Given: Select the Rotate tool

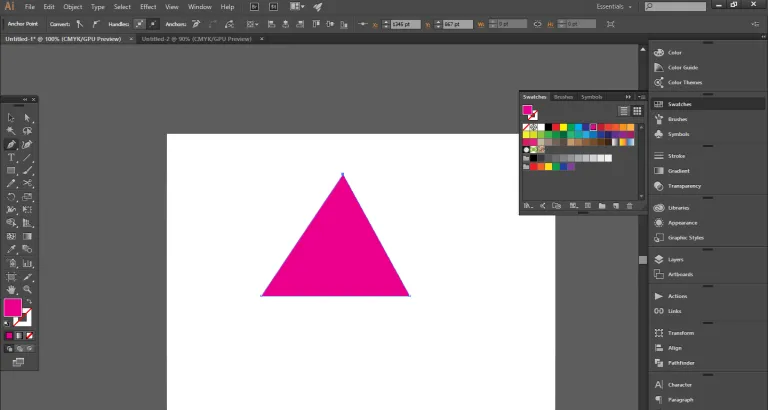Looking at the screenshot, I should [x=11, y=197].
